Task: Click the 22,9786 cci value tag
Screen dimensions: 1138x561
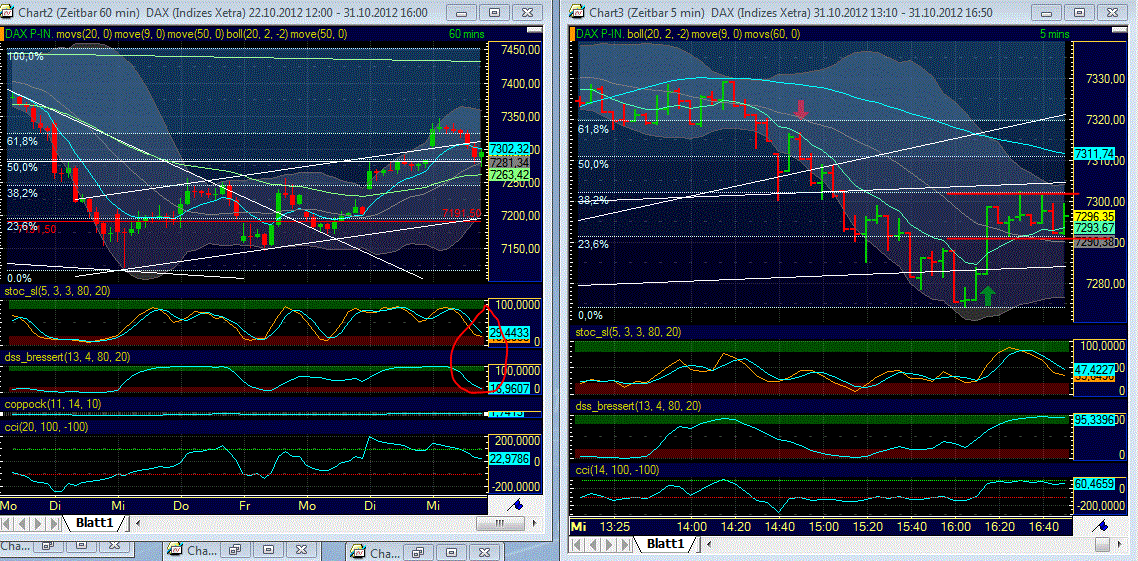Action: [x=510, y=459]
